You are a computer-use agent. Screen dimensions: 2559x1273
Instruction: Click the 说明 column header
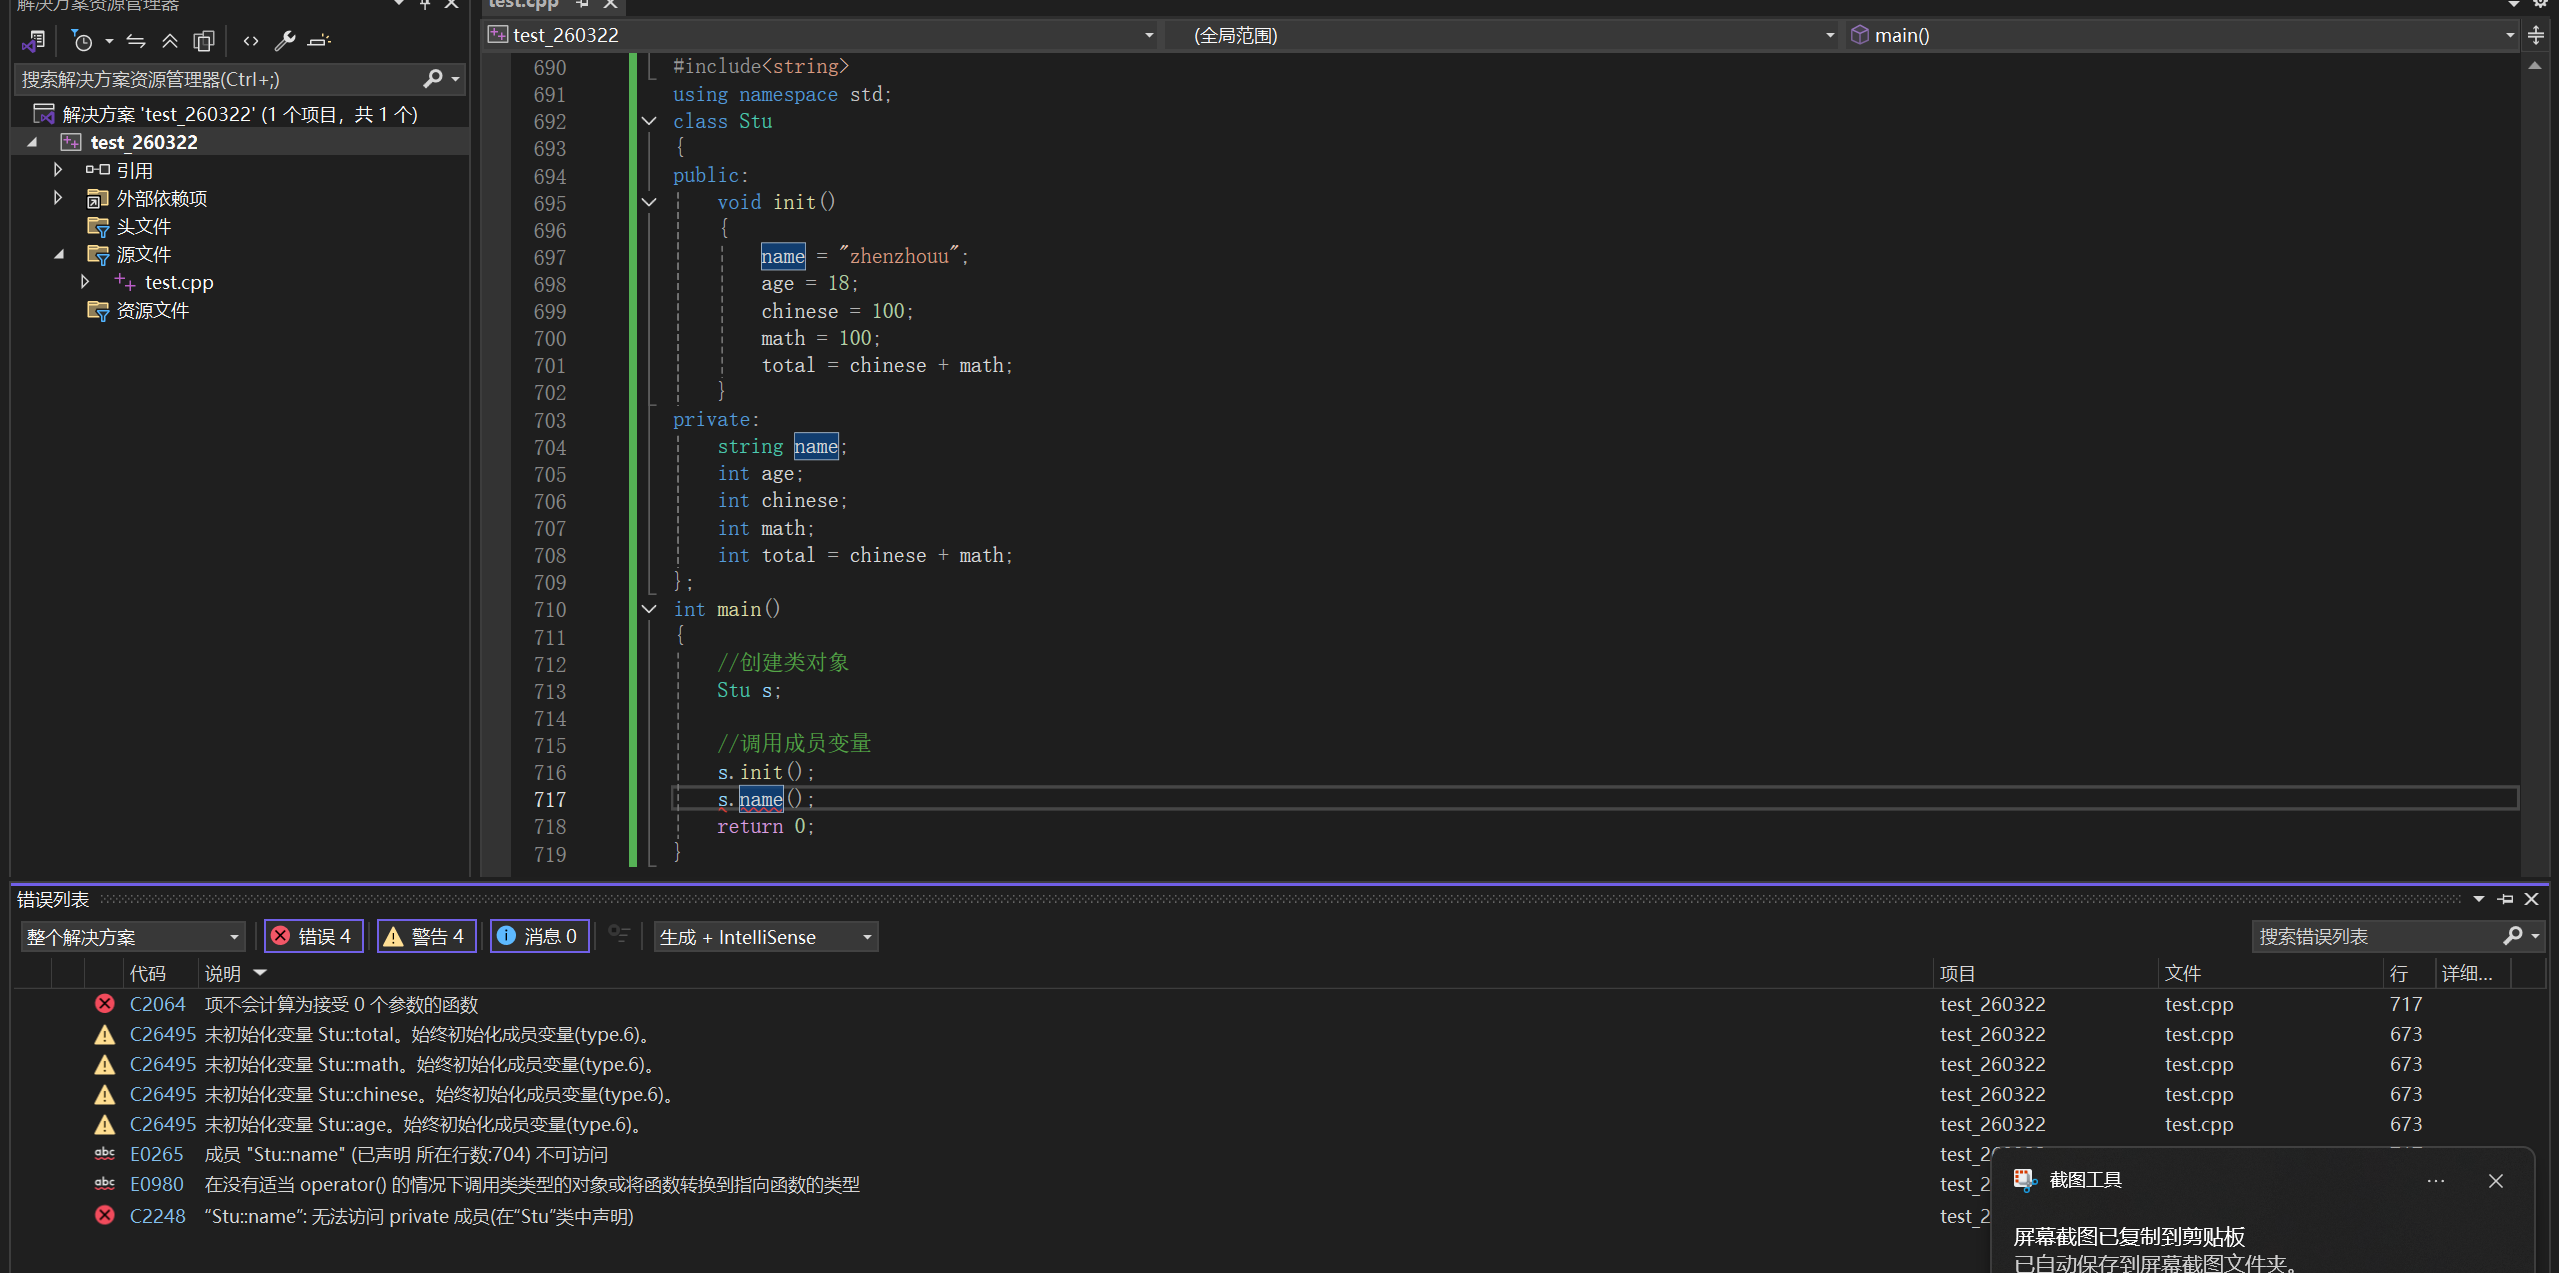223,973
